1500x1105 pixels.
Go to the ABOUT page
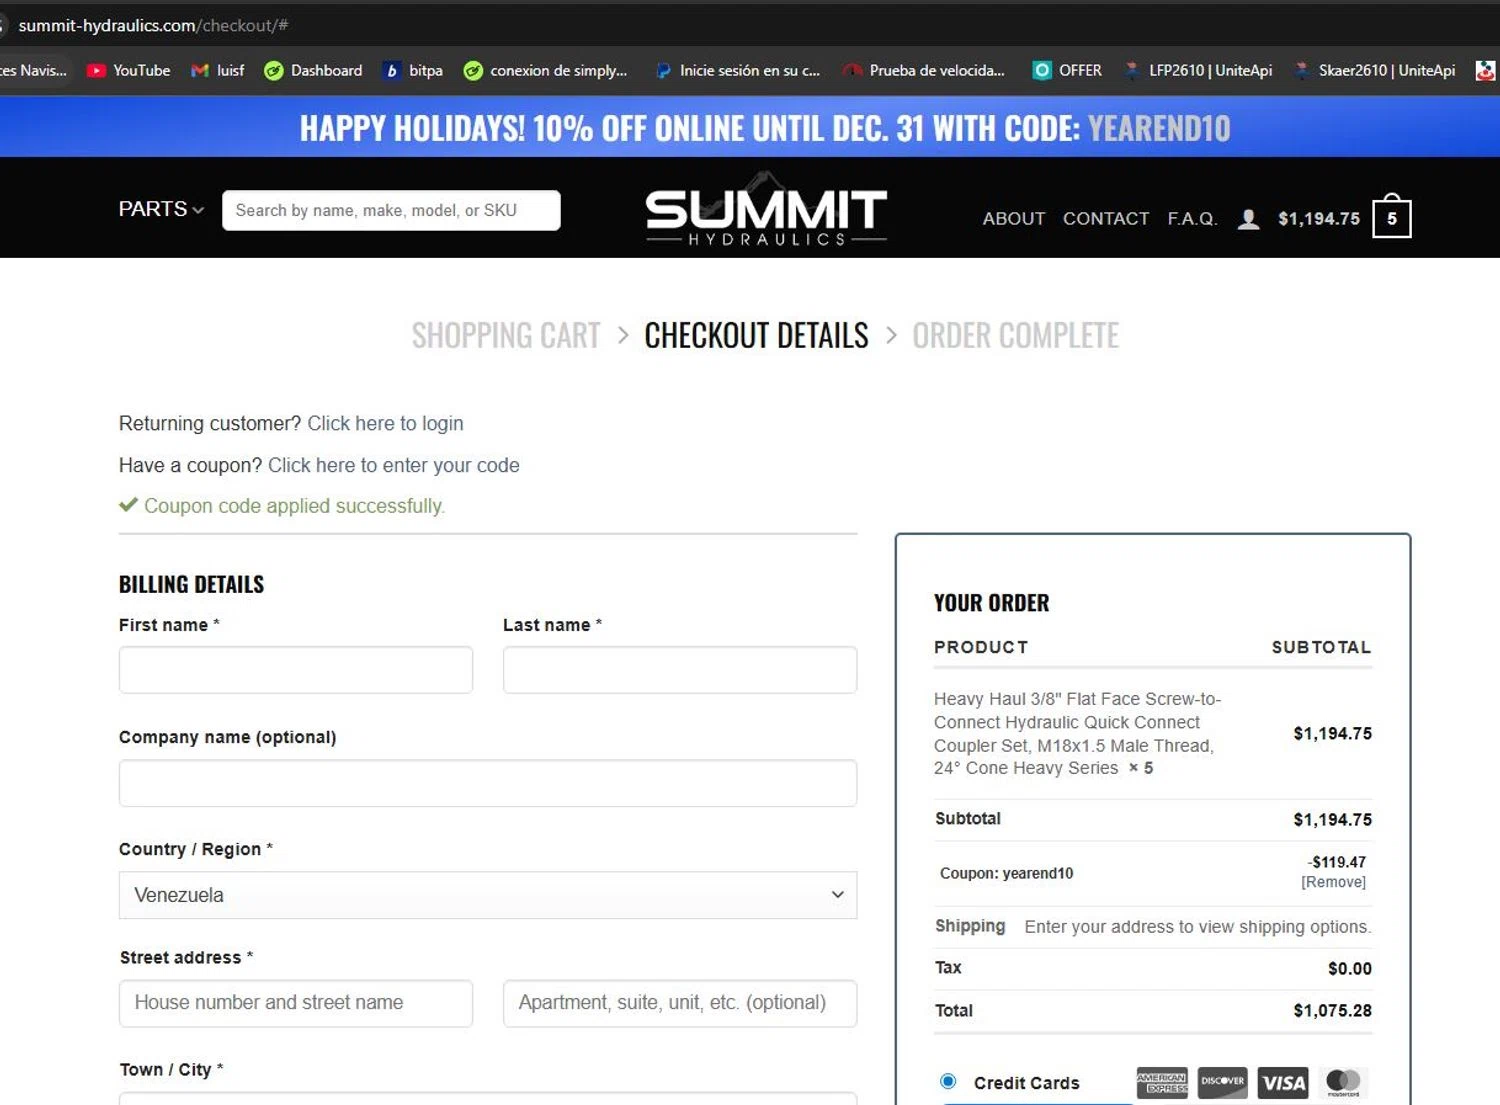1013,219
